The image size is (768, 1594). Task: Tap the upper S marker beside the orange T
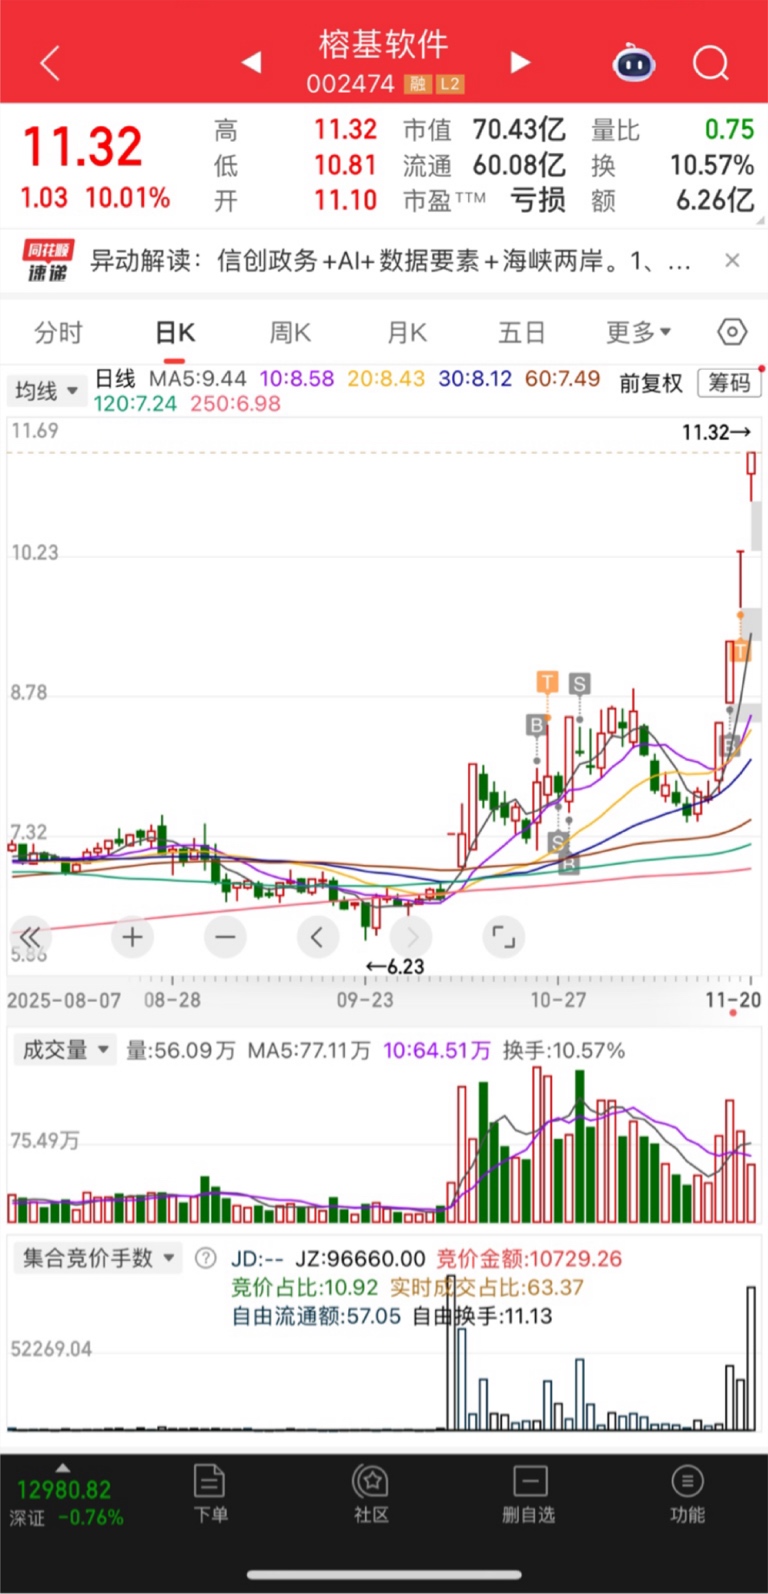[x=579, y=684]
